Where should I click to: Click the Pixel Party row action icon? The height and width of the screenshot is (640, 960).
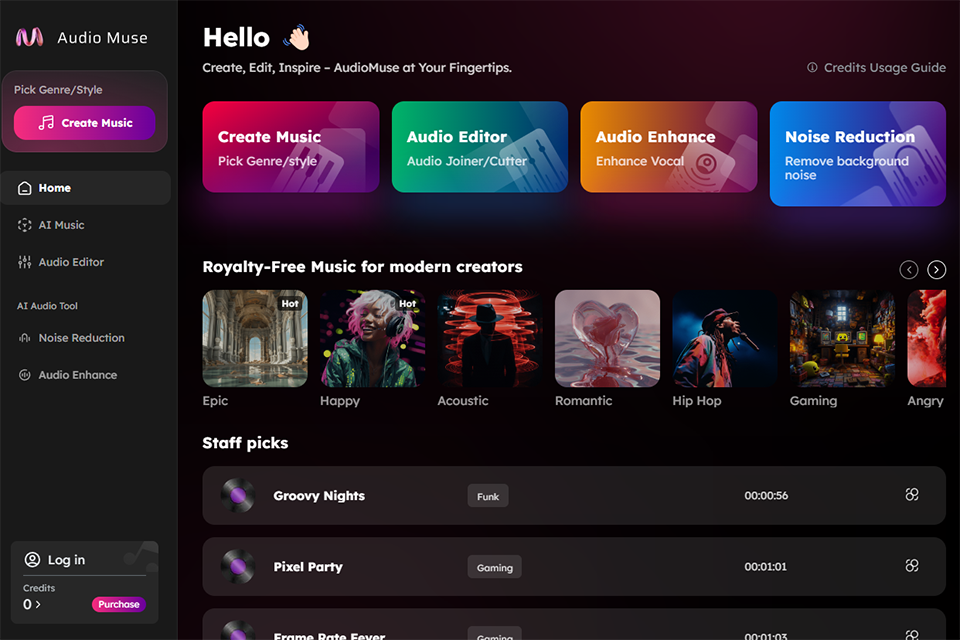(x=912, y=565)
